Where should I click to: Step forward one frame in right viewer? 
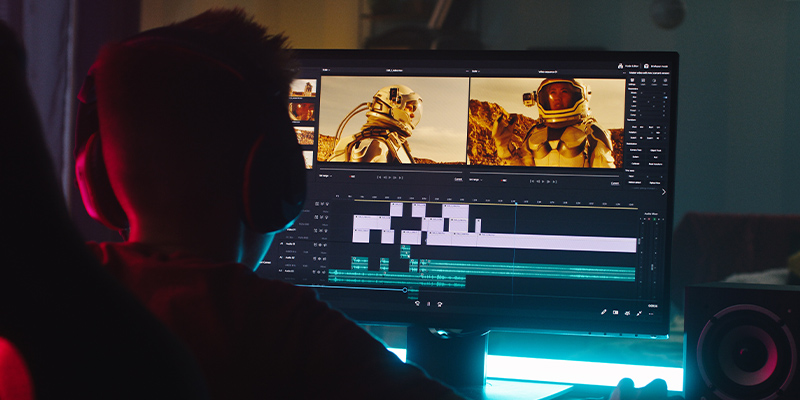[548, 182]
